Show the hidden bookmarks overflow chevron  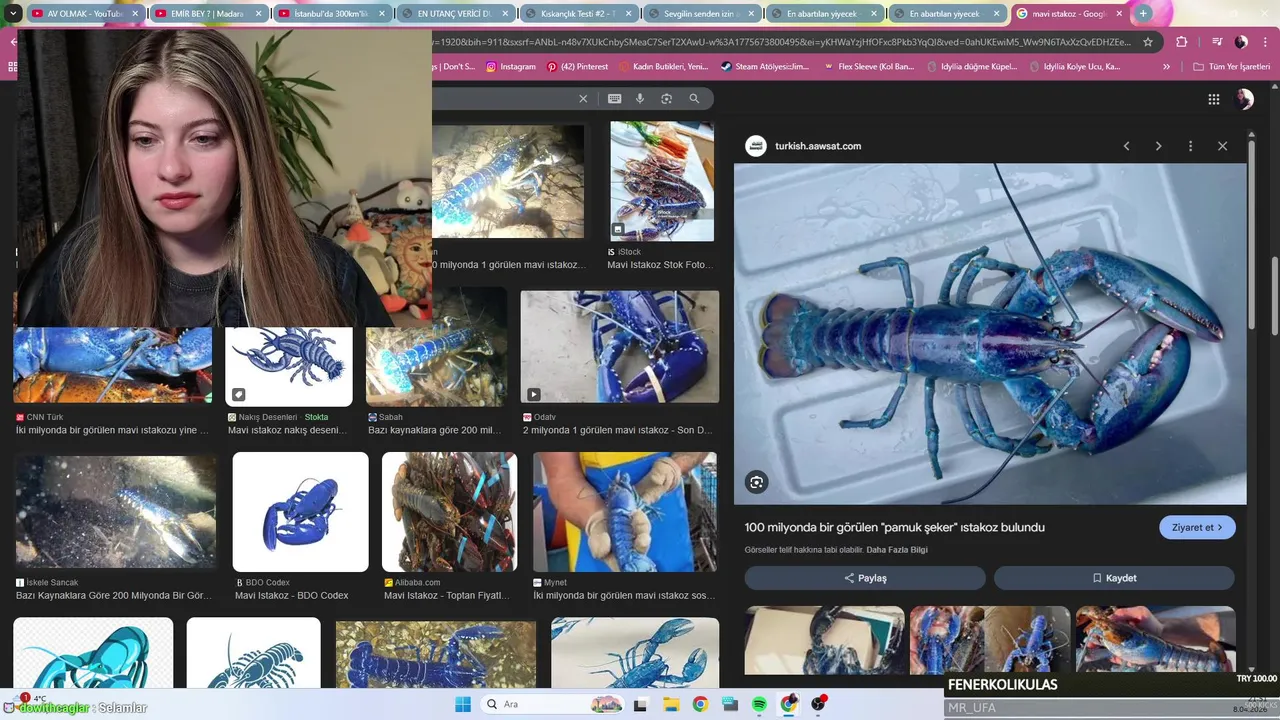[1166, 67]
